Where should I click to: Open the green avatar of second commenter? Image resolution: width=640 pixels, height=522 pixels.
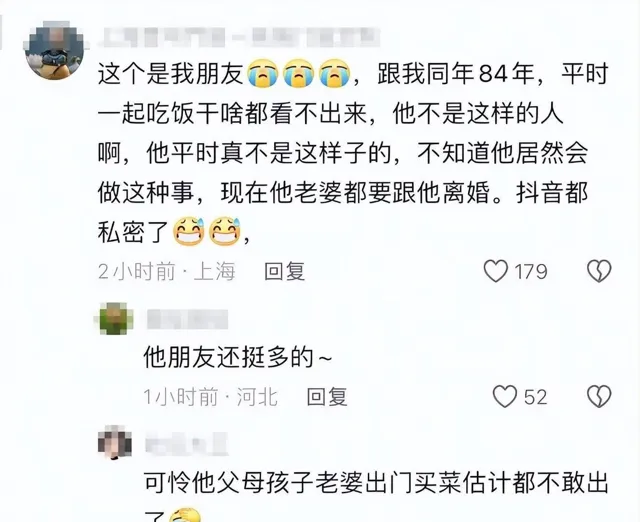tap(115, 319)
